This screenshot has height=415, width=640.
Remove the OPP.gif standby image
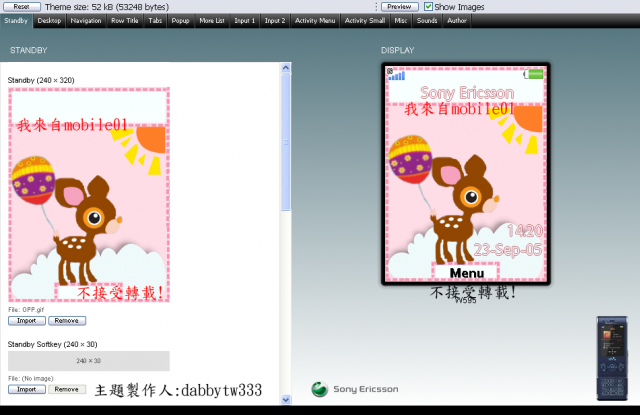click(x=67, y=321)
